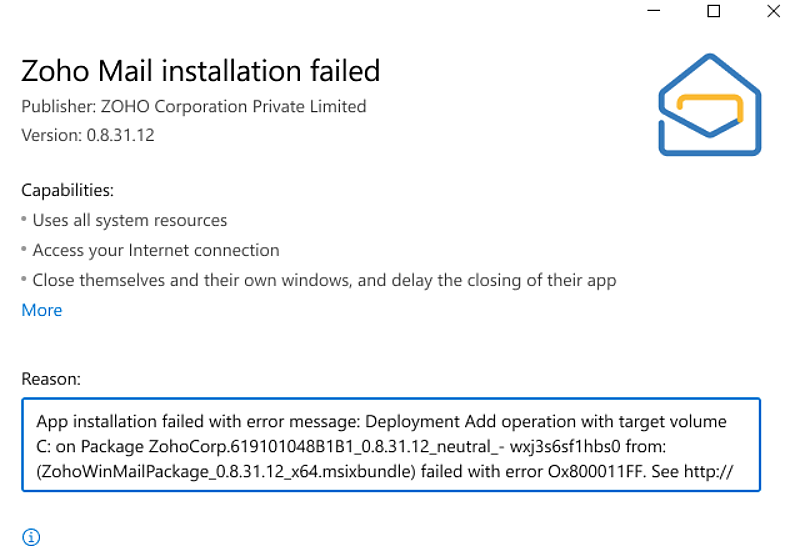Click inside the Reason error message box

tap(391, 445)
